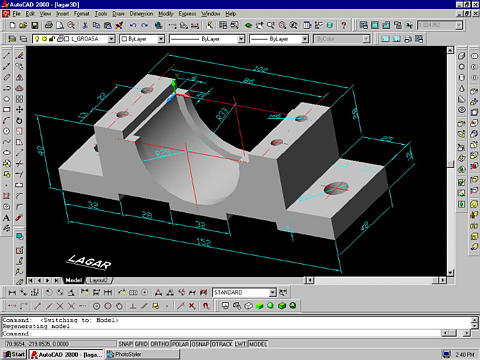
Task: Open the File menu
Action: [x=17, y=14]
